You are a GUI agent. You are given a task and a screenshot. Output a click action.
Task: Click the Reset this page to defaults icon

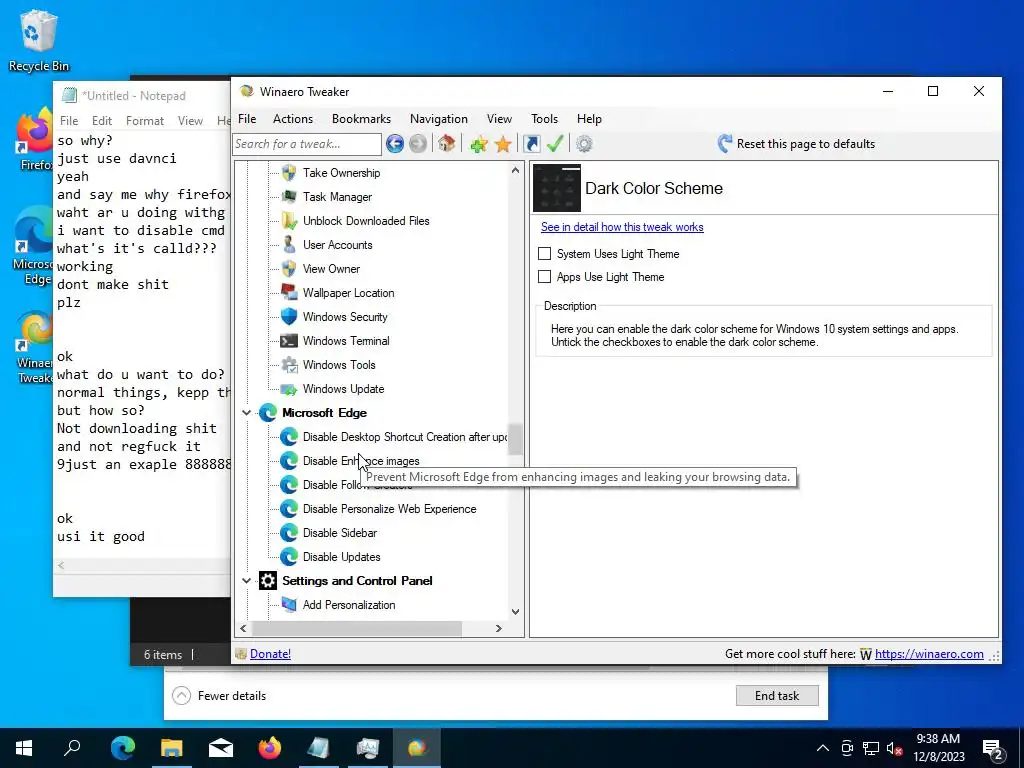[x=724, y=144]
